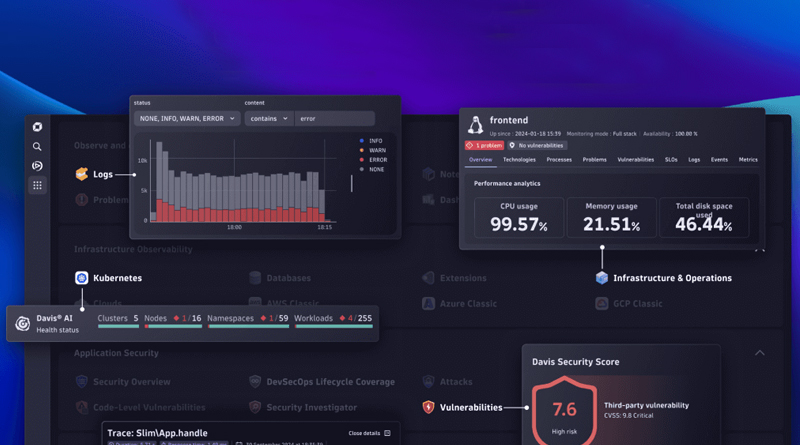
Task: Click the Problems app icon below Logs
Action: click(x=82, y=200)
